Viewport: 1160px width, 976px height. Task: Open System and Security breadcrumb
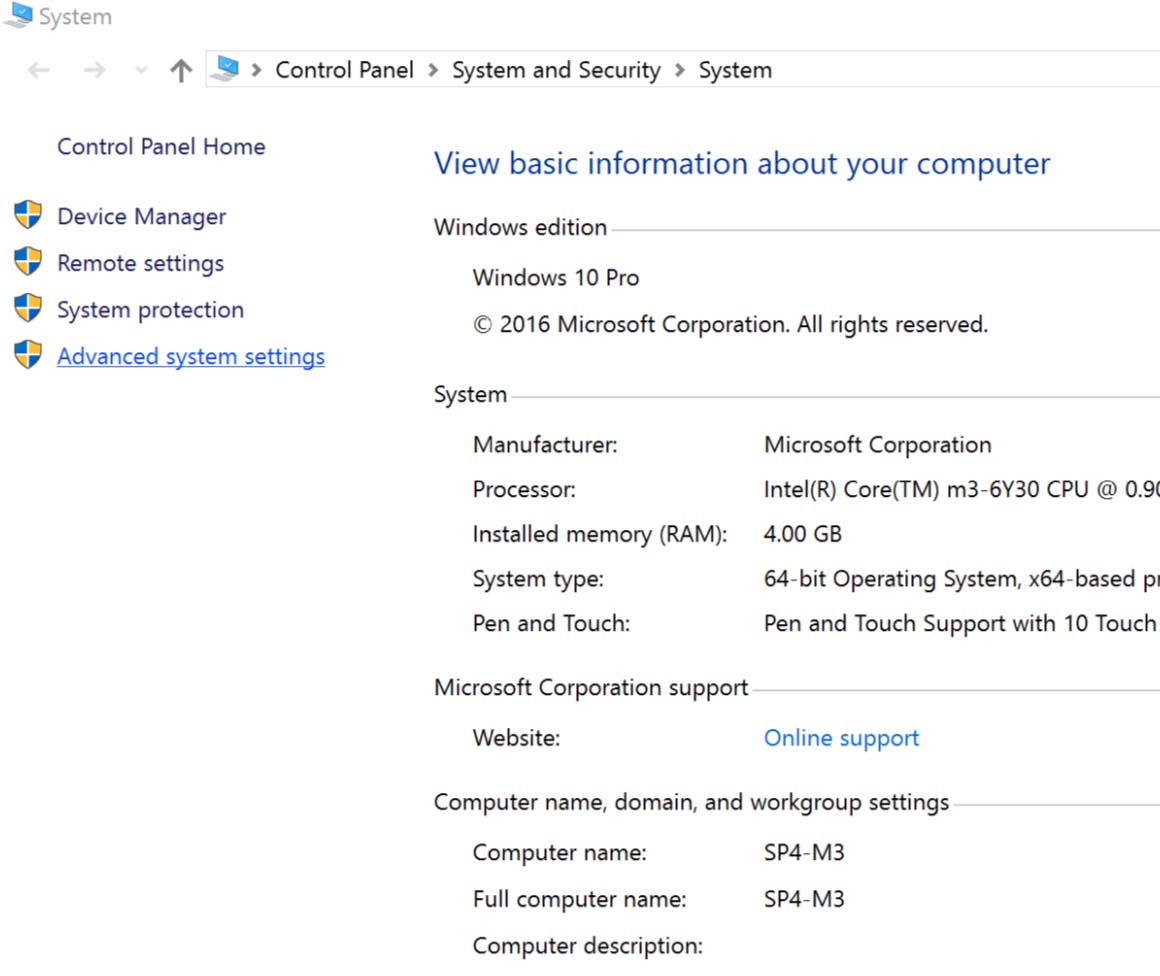[x=556, y=70]
